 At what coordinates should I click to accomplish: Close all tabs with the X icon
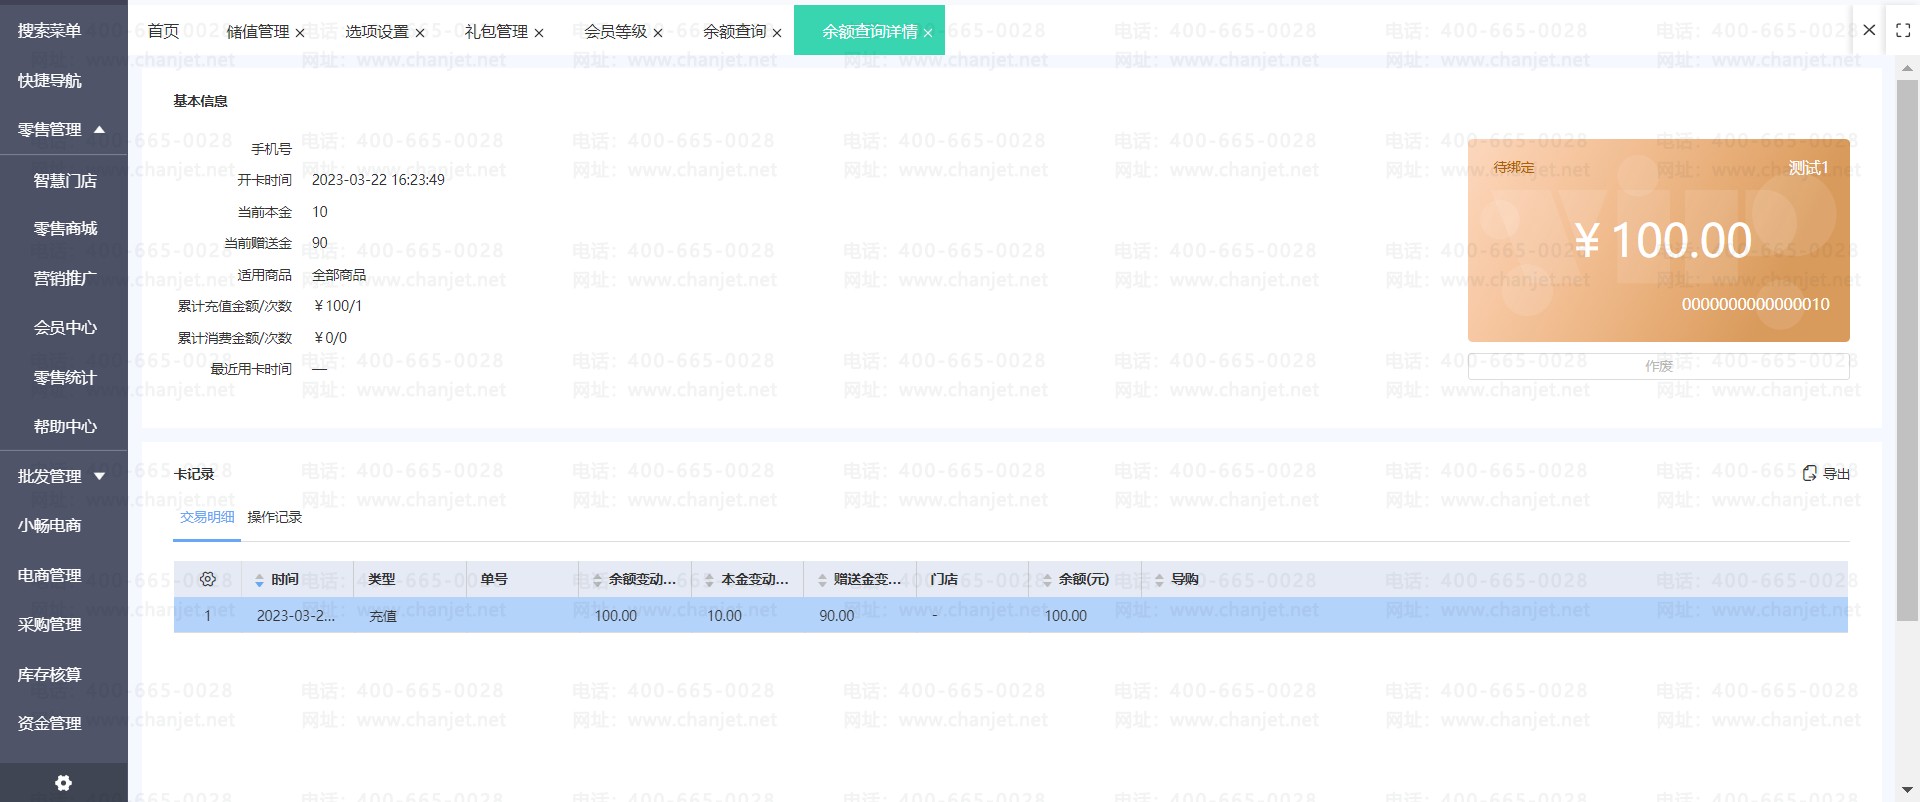coord(1869,30)
